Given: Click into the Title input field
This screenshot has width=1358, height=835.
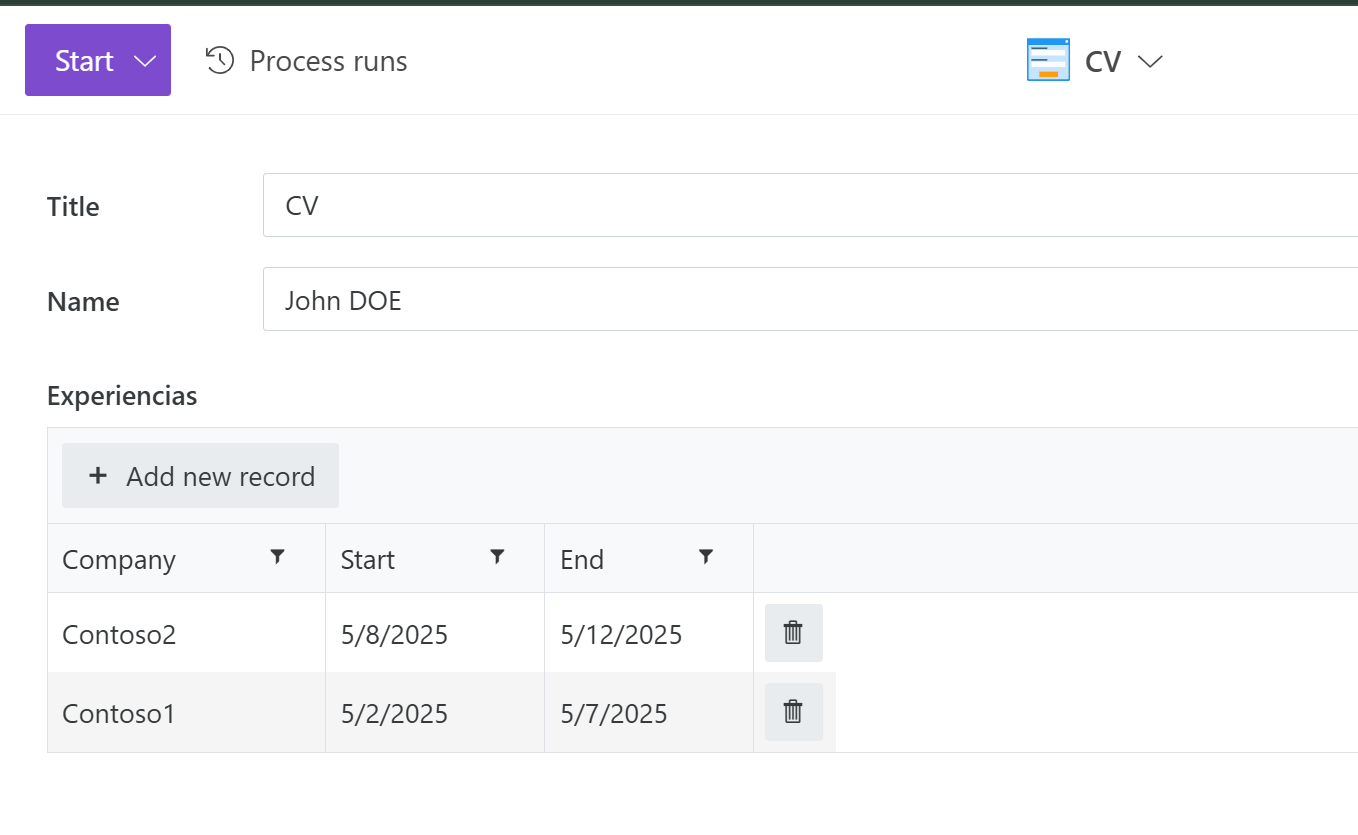Looking at the screenshot, I should (810, 205).
